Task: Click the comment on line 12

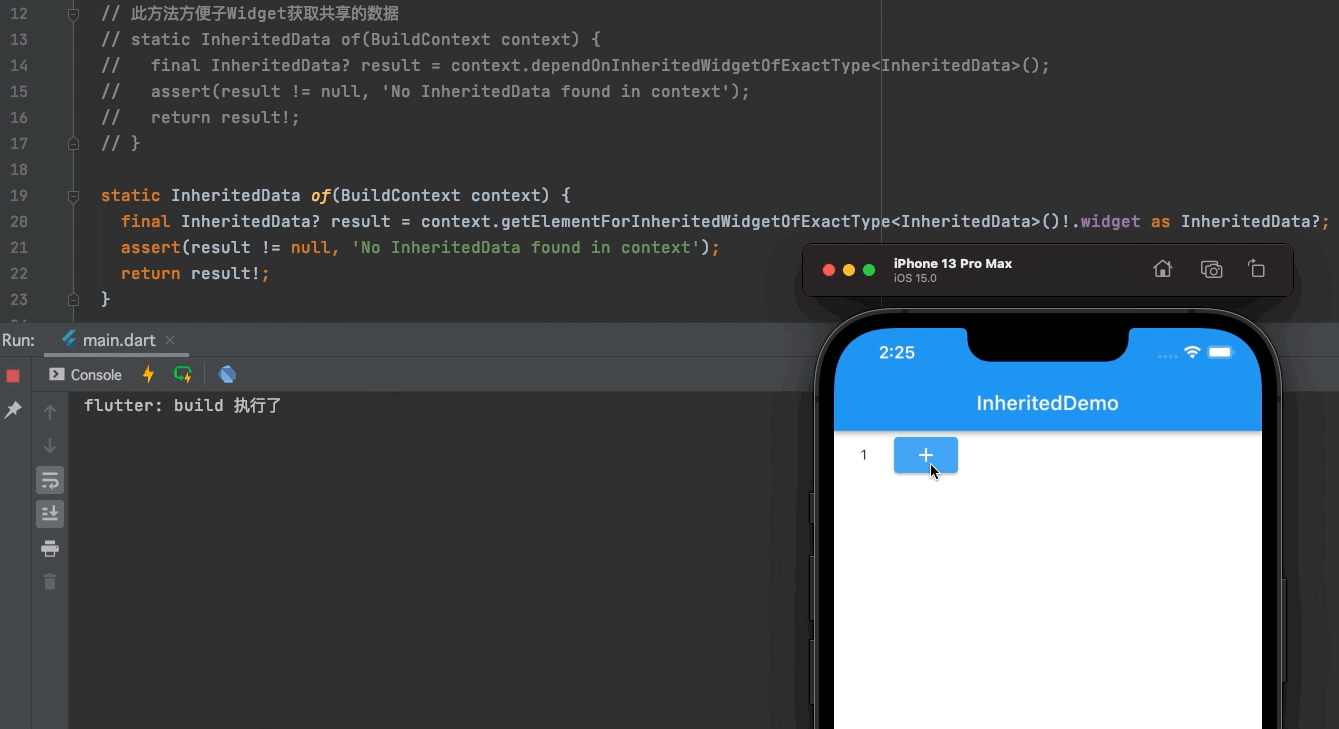Action: [x=250, y=14]
